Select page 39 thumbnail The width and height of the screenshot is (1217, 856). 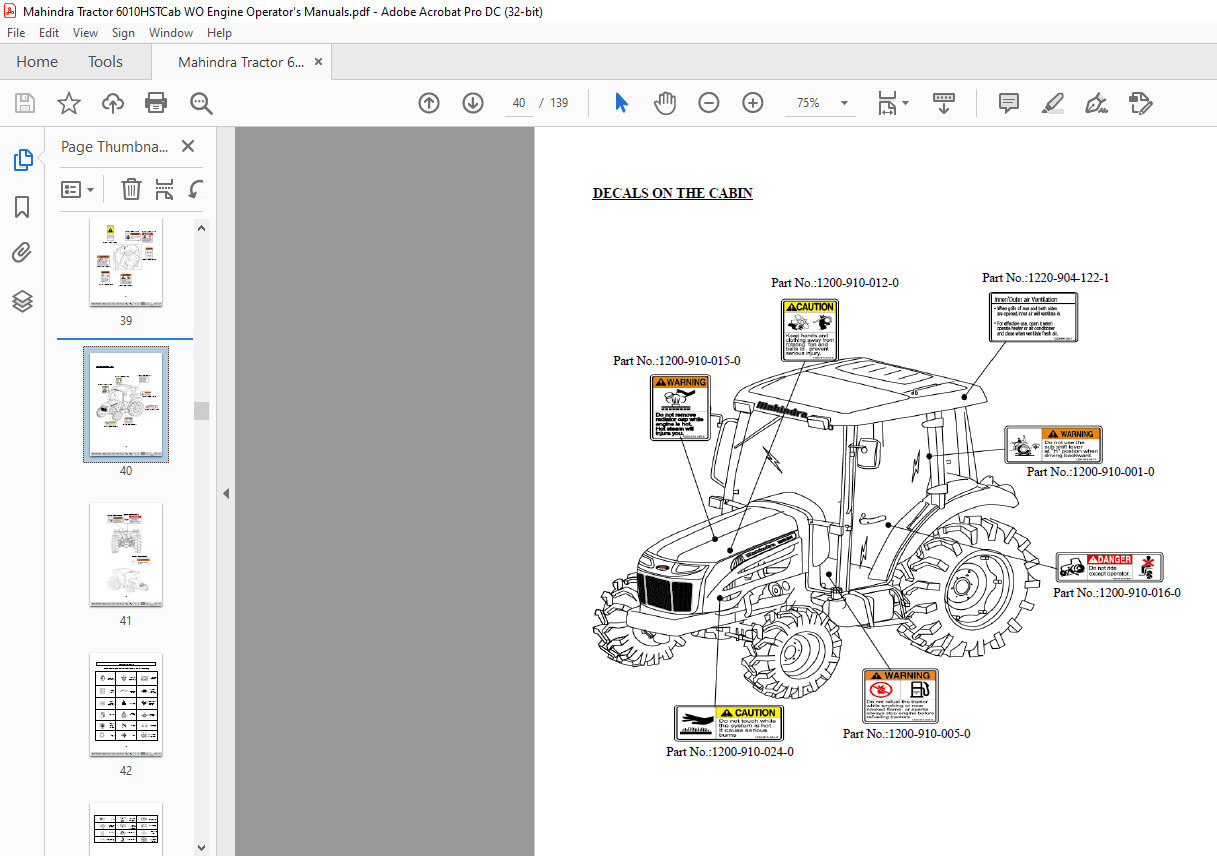126,262
